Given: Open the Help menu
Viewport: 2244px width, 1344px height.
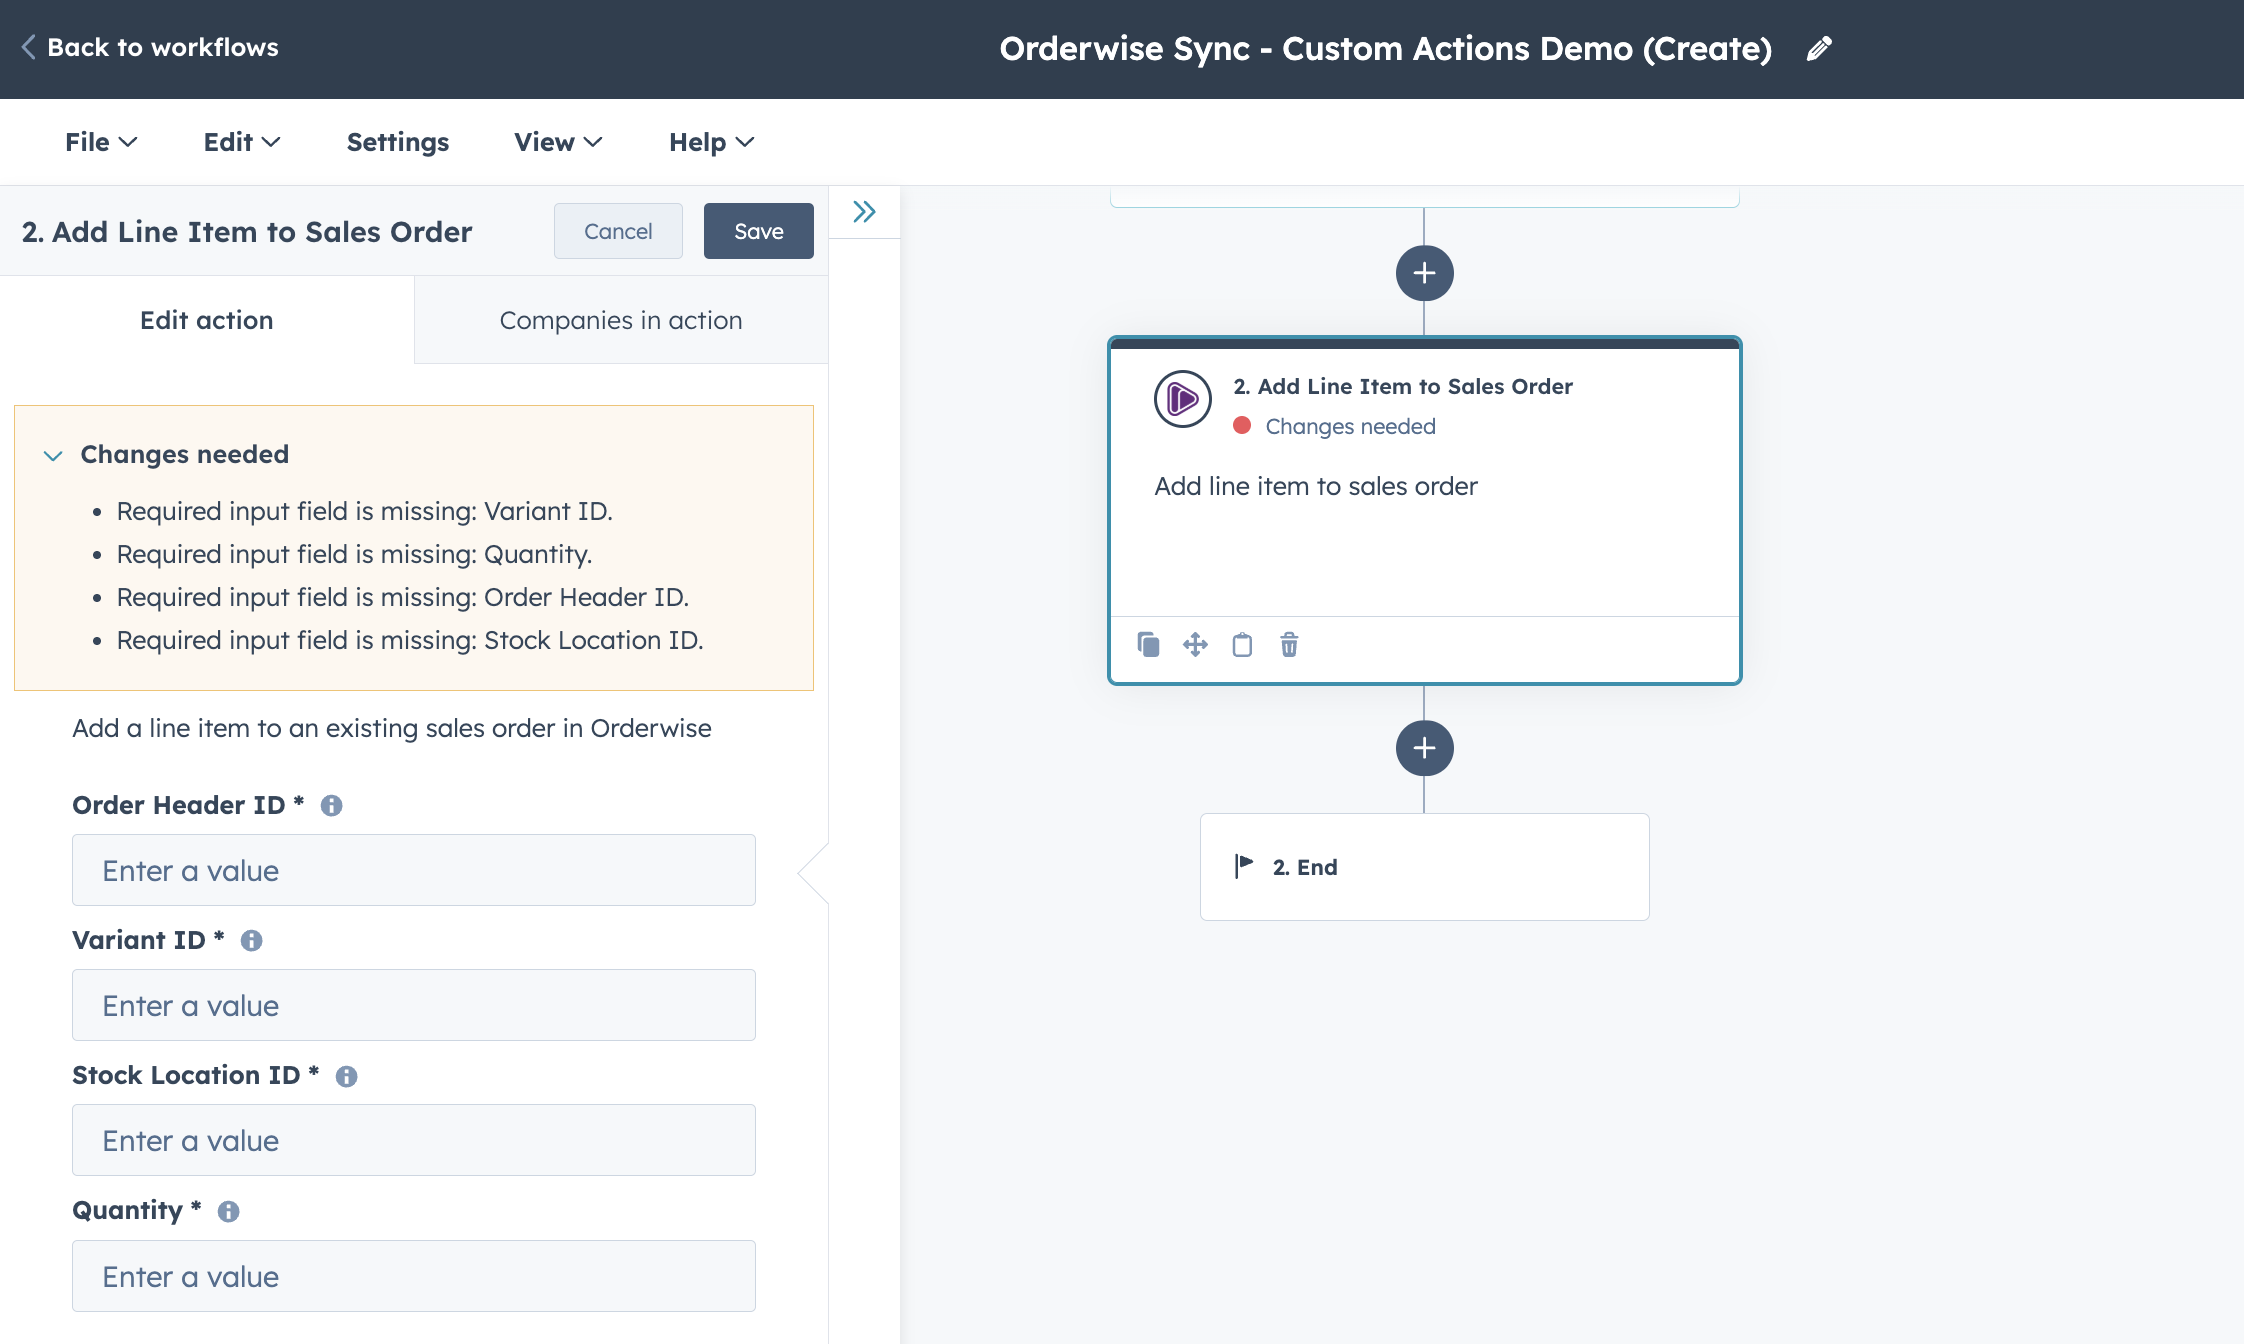Looking at the screenshot, I should tap(711, 142).
